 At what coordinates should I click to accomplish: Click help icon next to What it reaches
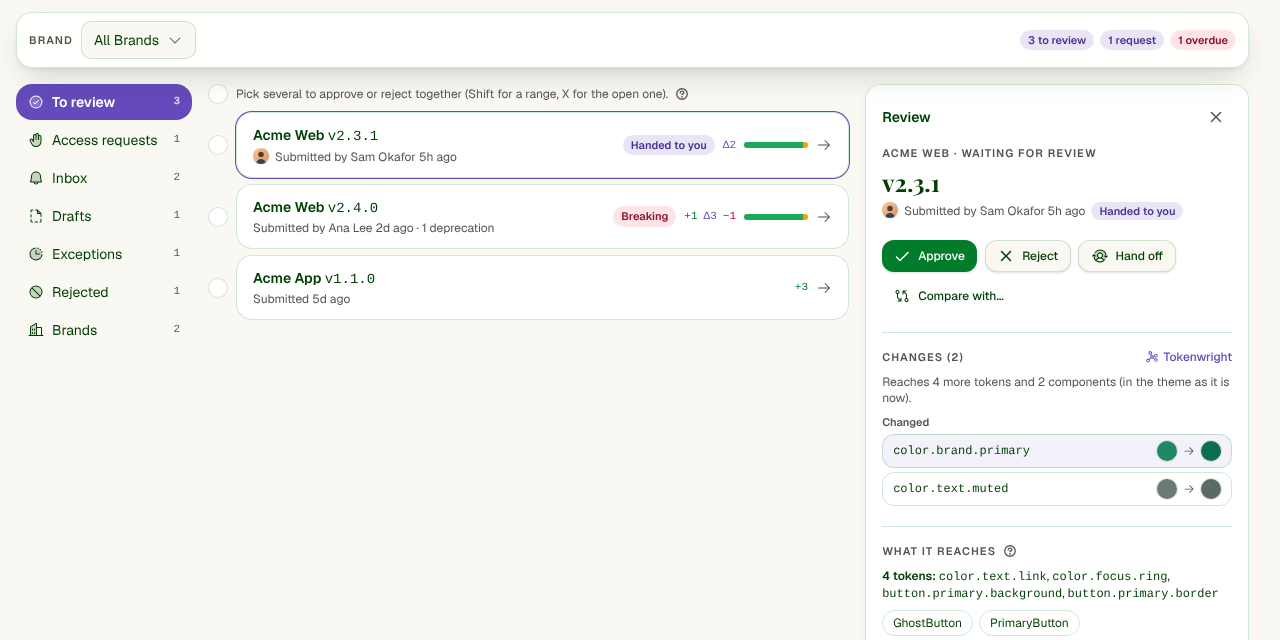tap(1010, 551)
